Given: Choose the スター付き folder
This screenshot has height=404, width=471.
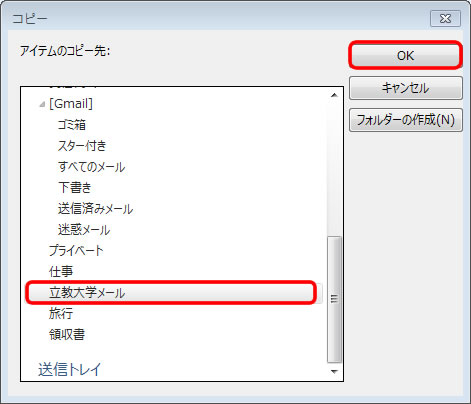Looking at the screenshot, I should pyautogui.click(x=82, y=146).
